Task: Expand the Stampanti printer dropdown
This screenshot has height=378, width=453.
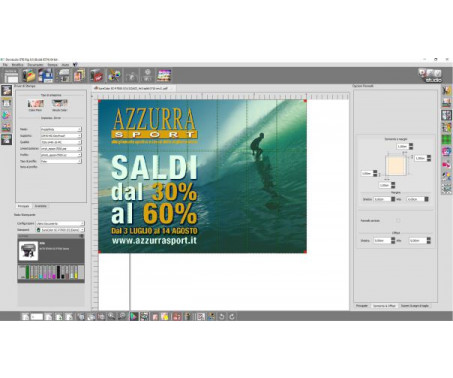Action: point(60,230)
